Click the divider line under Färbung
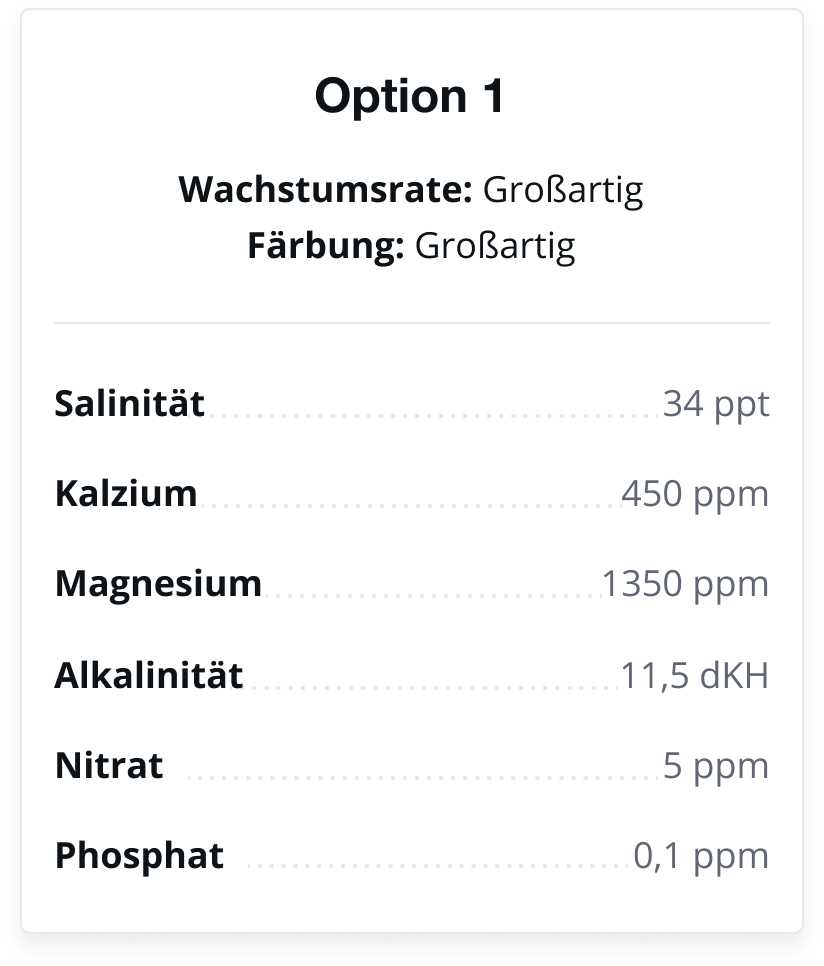Image resolution: width=824 pixels, height=966 pixels. click(x=412, y=322)
